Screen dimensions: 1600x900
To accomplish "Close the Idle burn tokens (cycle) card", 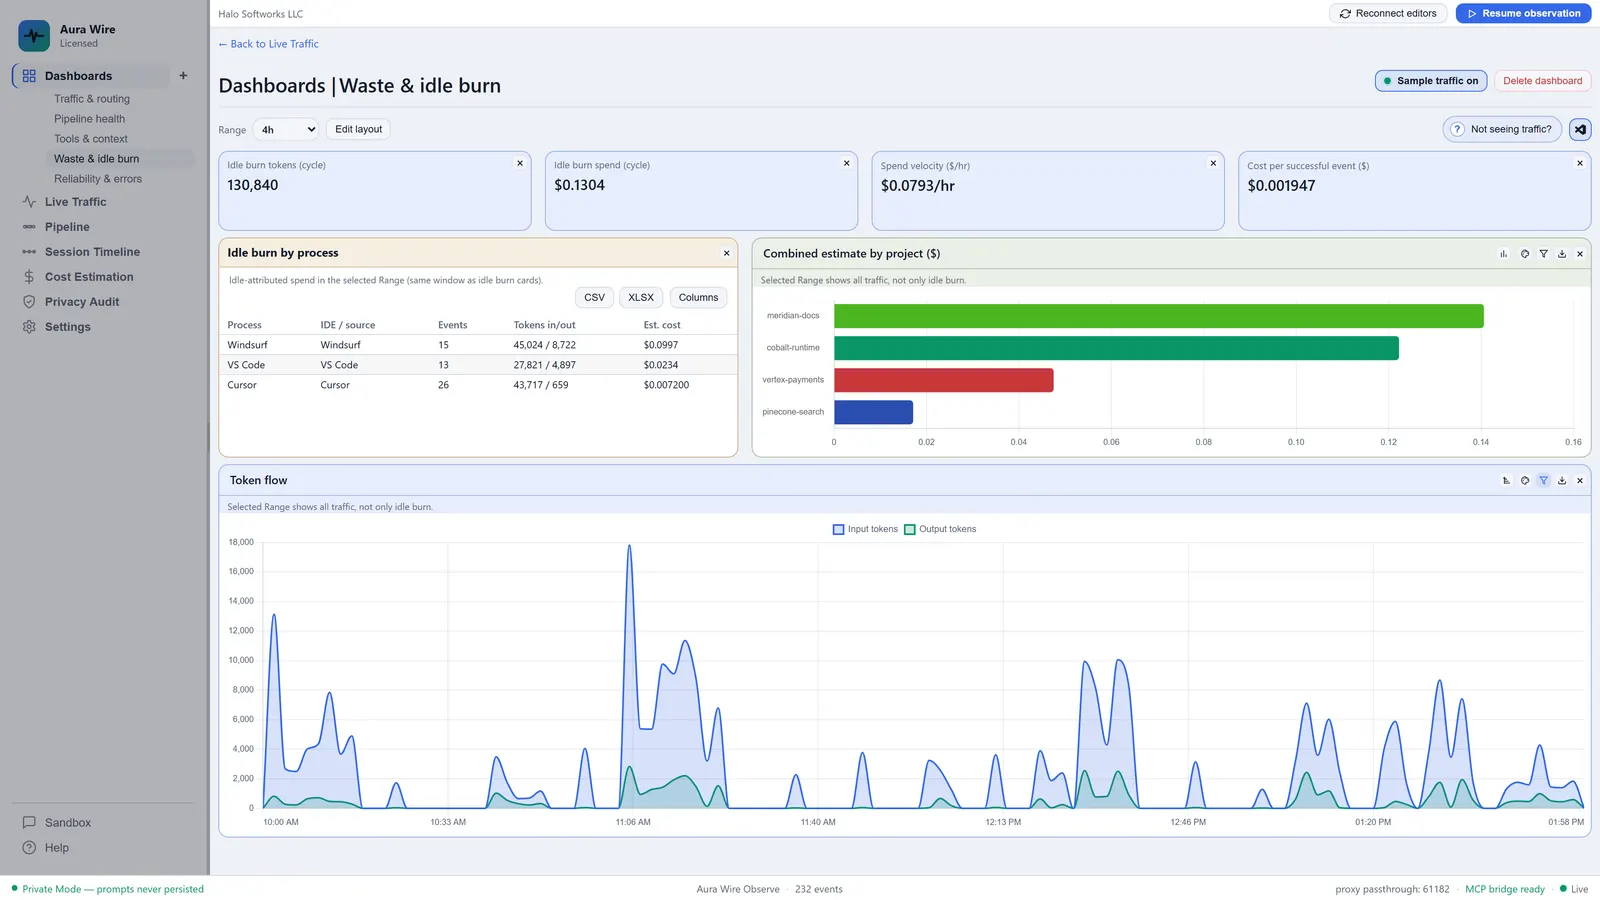I will tap(520, 163).
